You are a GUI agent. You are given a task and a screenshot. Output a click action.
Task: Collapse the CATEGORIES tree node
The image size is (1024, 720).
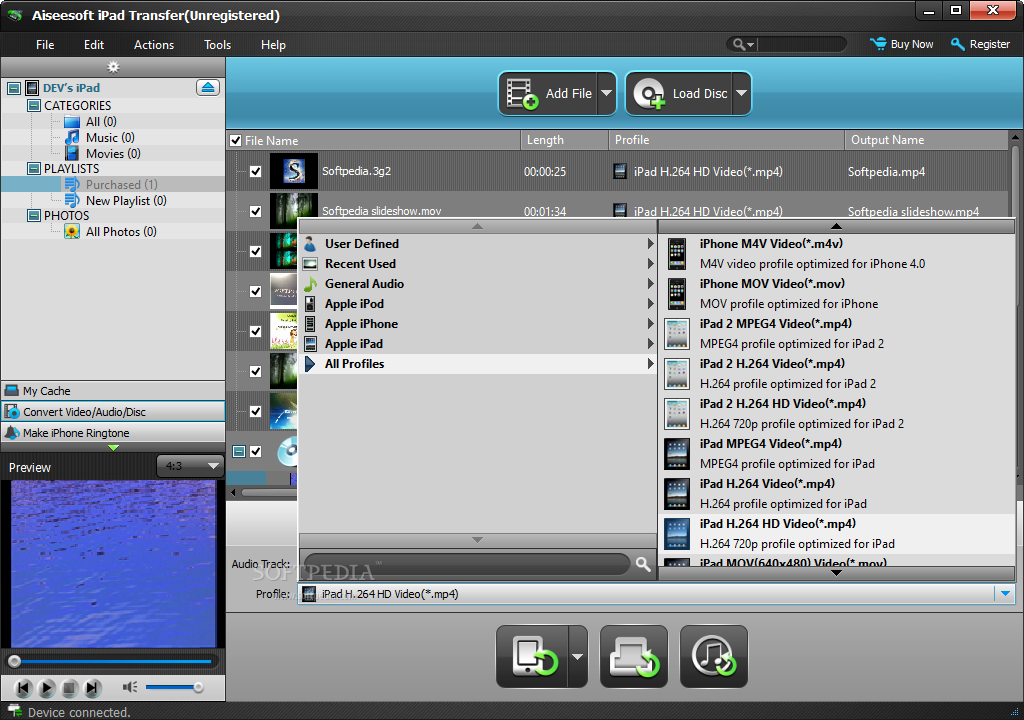point(34,105)
